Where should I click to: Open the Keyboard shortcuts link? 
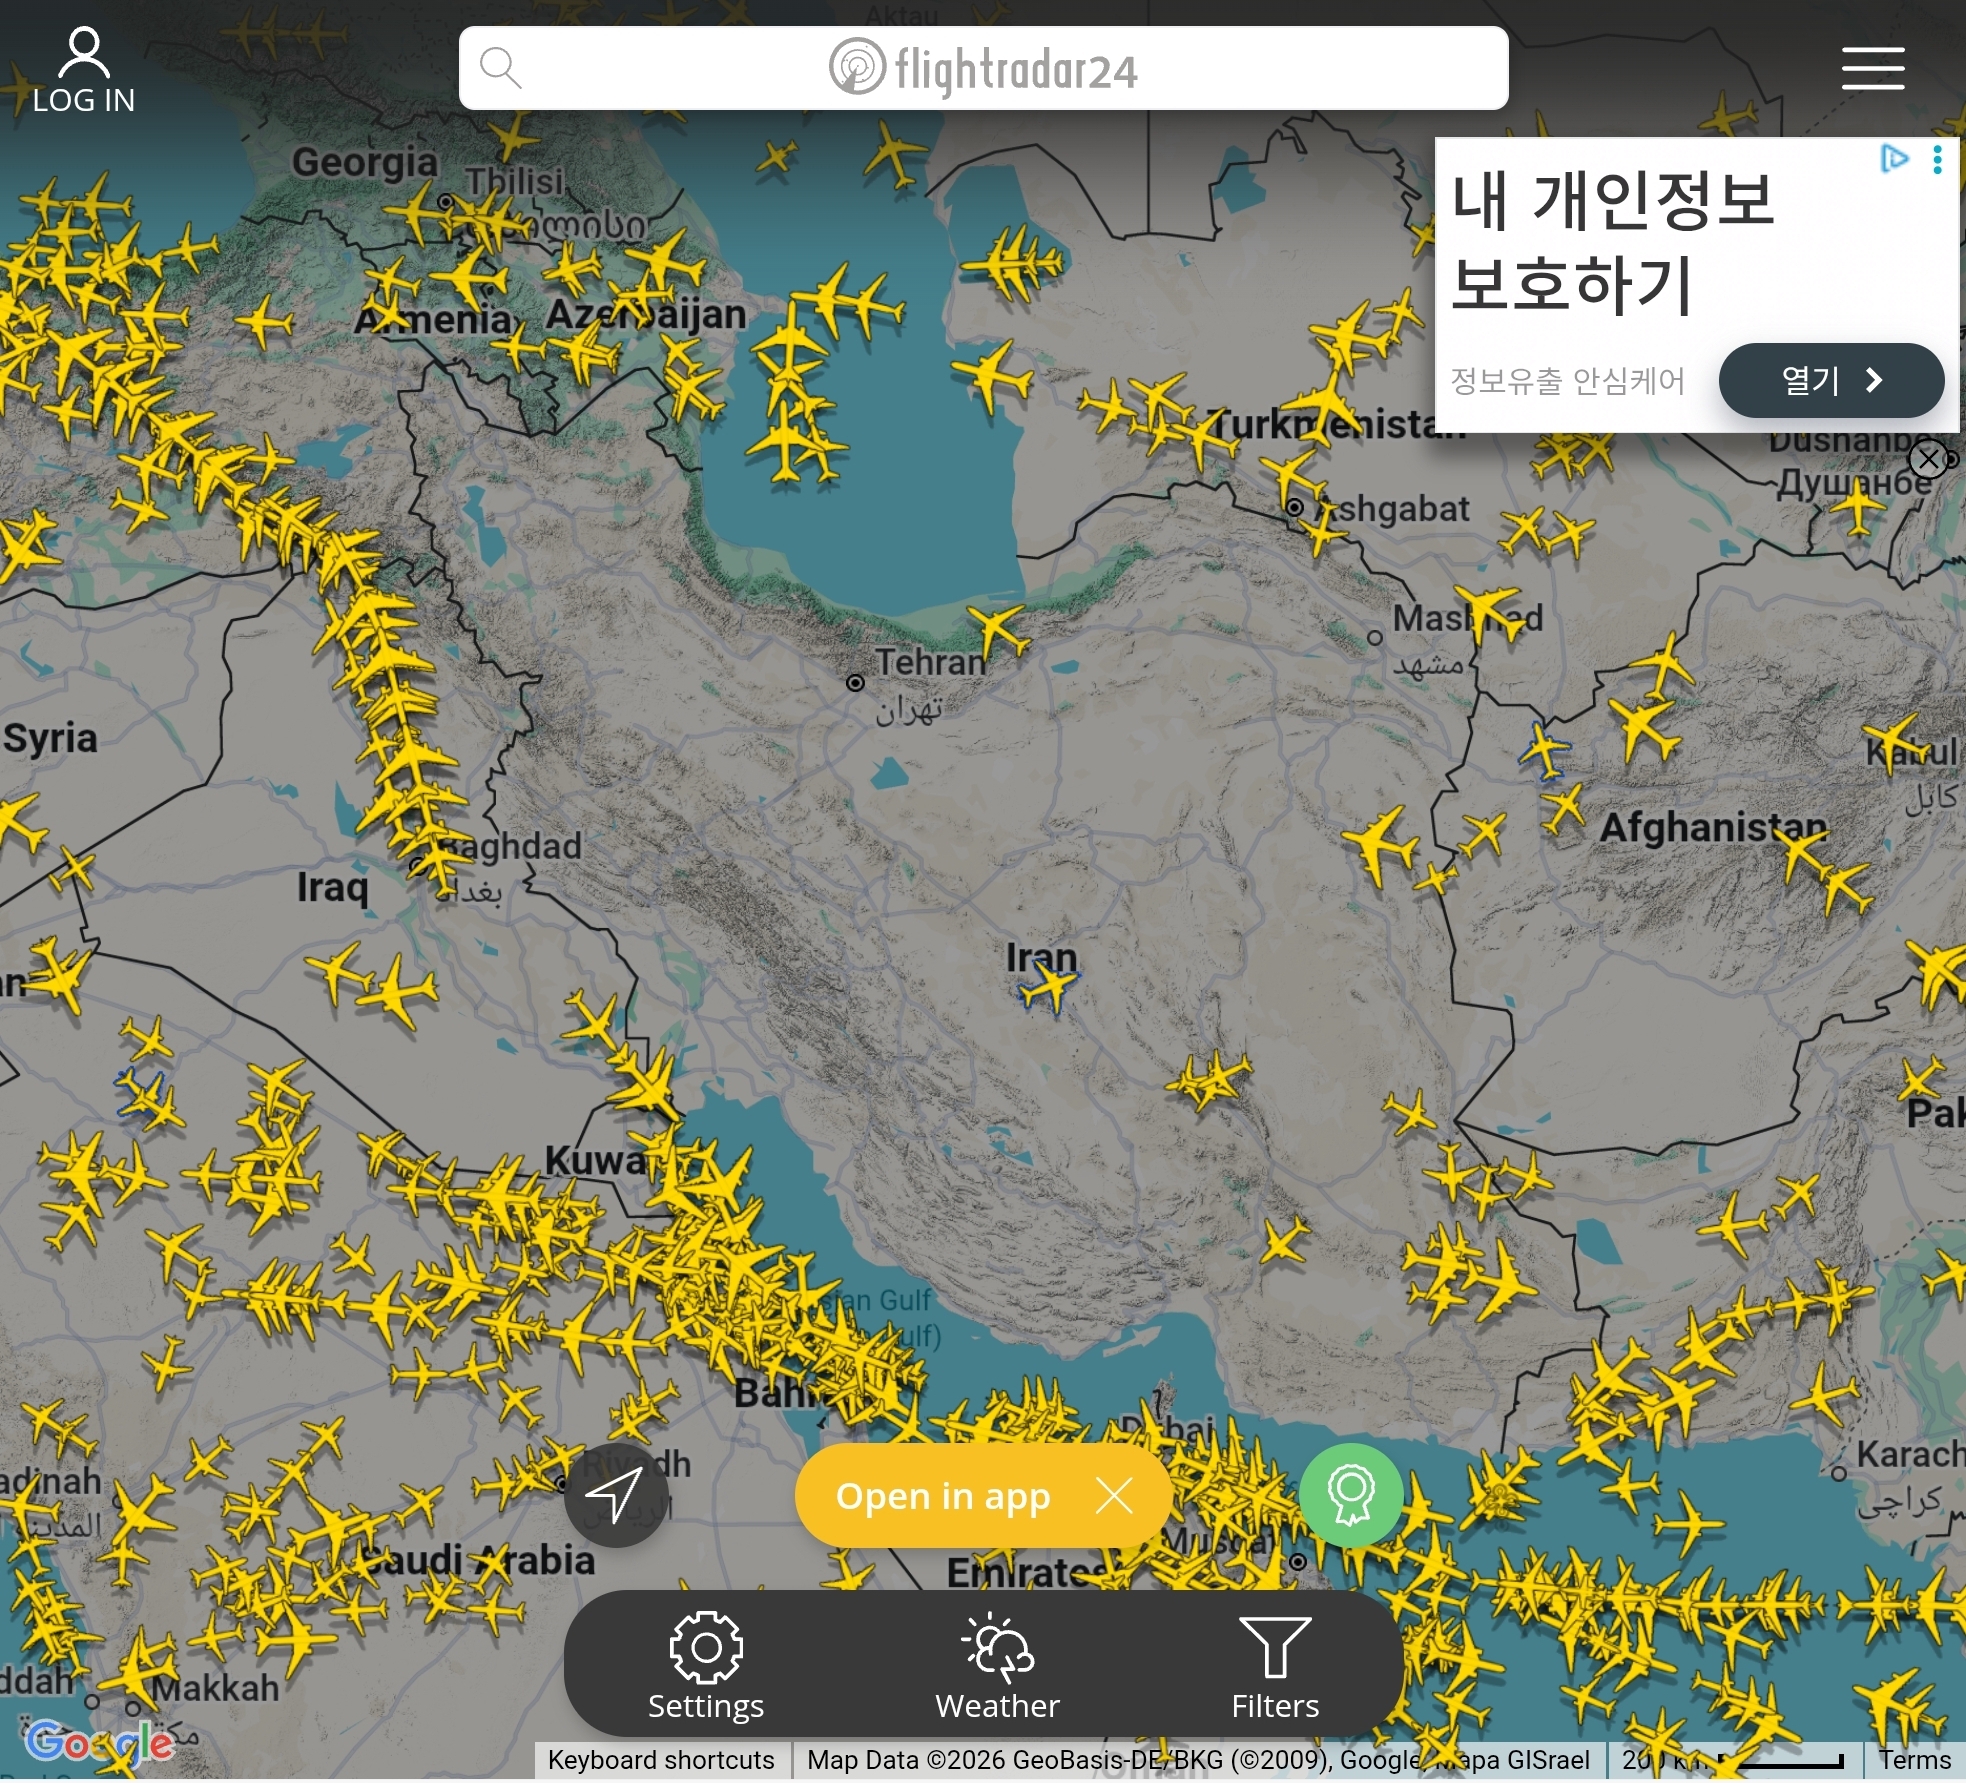pyautogui.click(x=661, y=1759)
